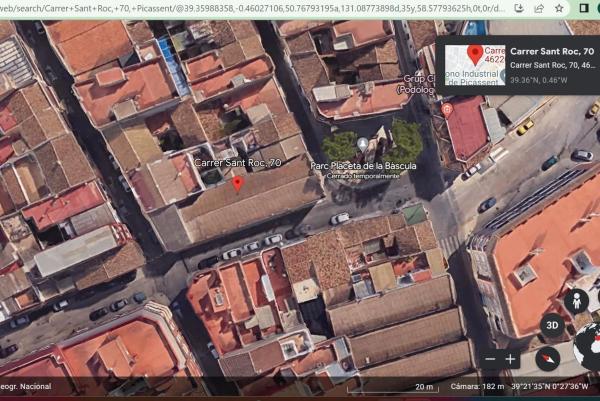Click the browser address bar URL
The height and width of the screenshot is (401, 600).
(x=250, y=9)
